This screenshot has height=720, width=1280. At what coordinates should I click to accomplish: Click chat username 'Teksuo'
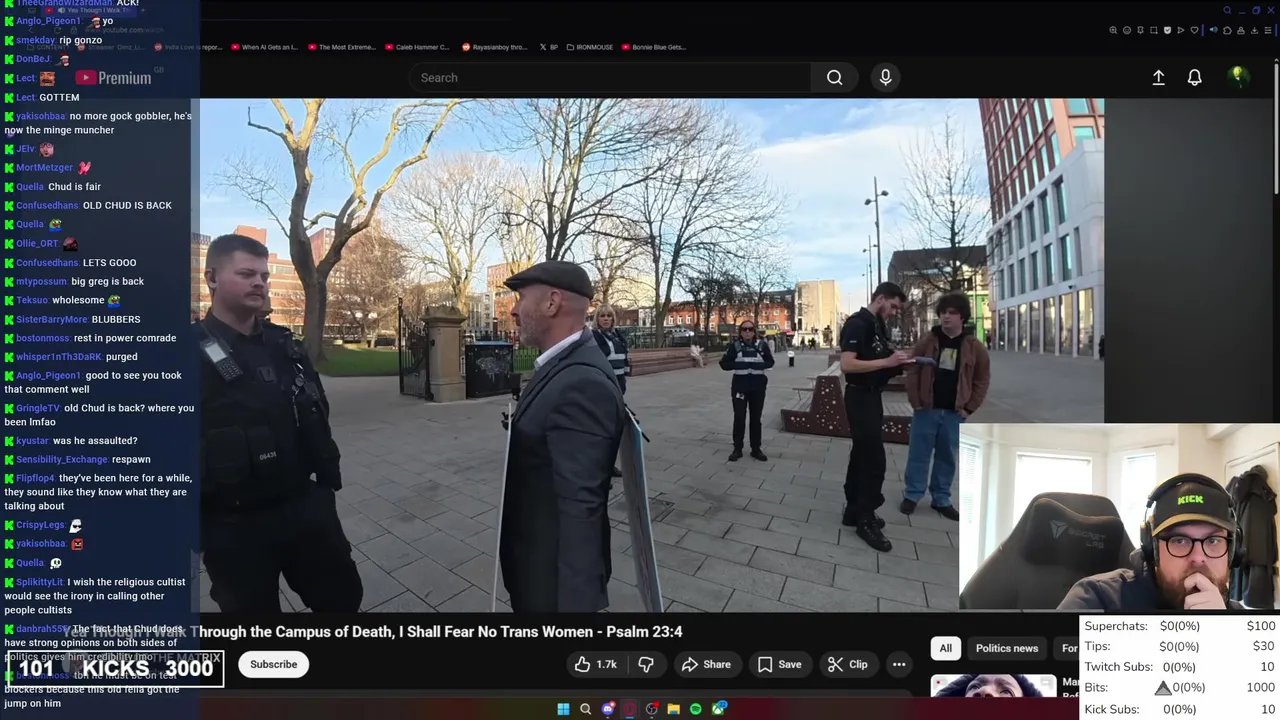[x=32, y=300]
